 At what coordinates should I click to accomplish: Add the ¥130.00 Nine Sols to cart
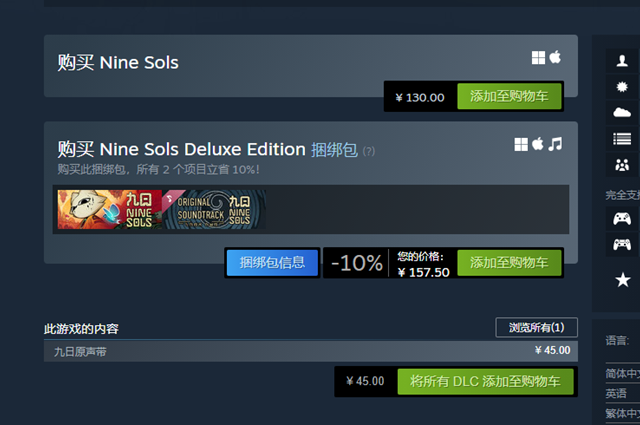509,97
